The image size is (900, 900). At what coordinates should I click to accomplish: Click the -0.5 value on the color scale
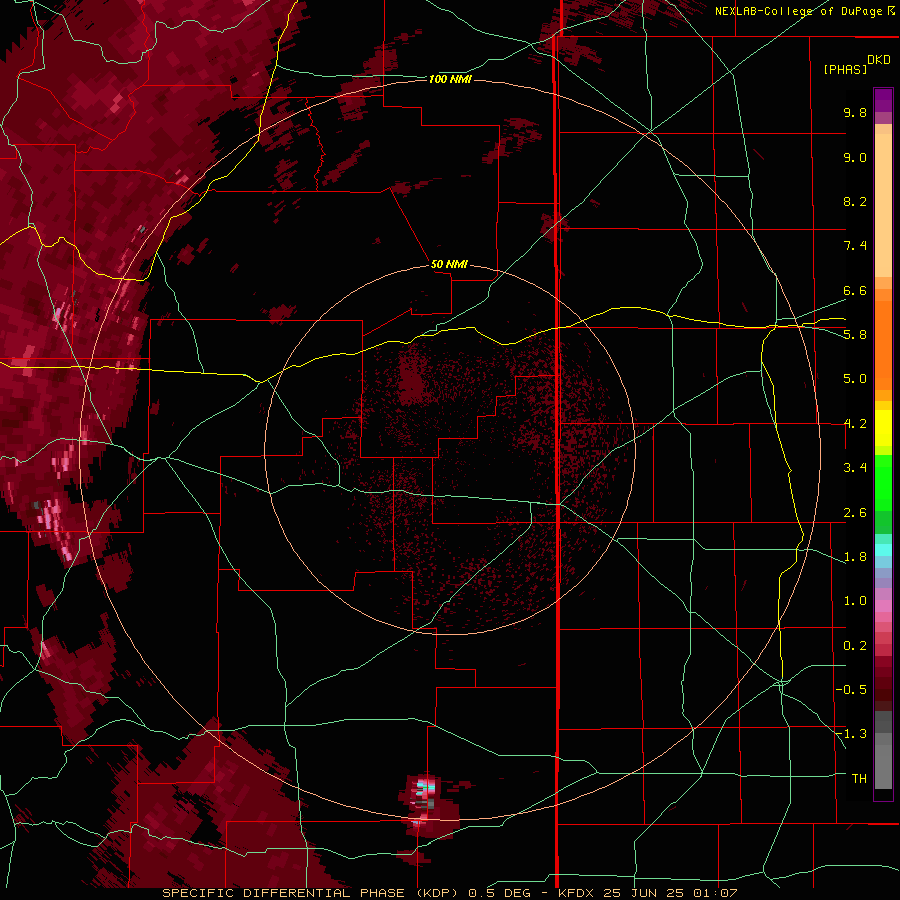point(851,690)
